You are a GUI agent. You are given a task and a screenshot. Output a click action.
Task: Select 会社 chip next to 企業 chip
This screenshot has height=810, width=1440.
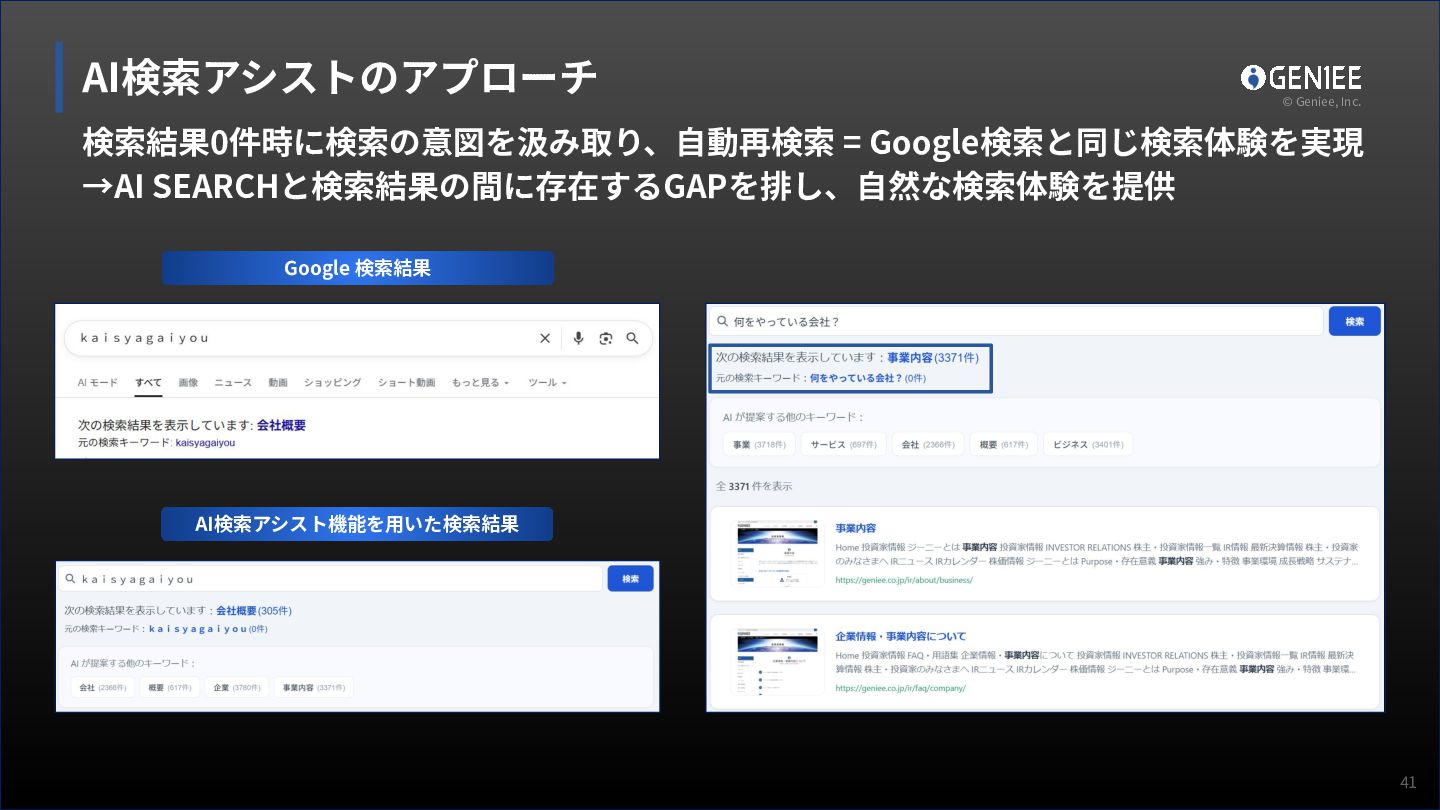[x=102, y=688]
